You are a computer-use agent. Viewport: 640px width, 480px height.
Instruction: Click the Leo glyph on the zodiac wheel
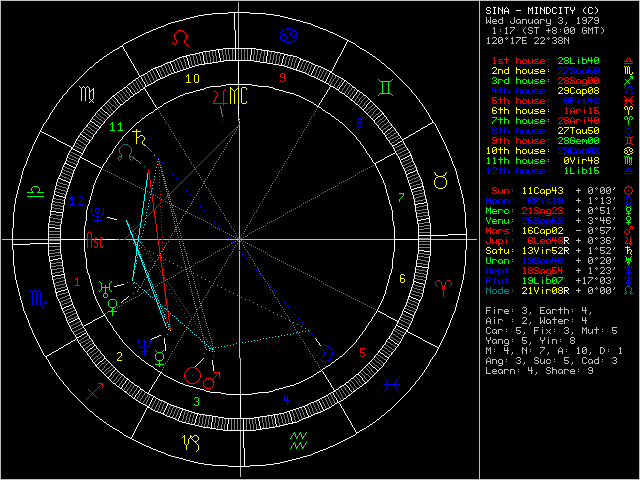(181, 38)
